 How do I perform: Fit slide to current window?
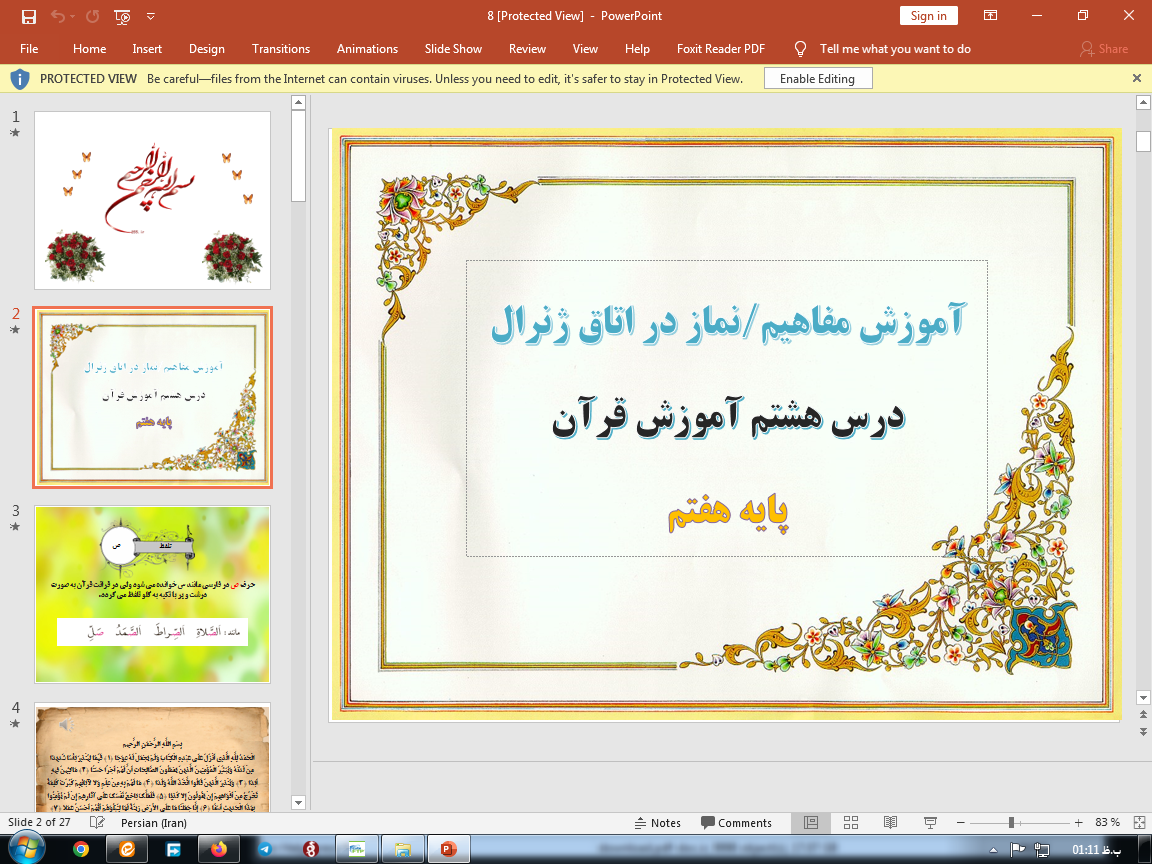click(x=1139, y=822)
